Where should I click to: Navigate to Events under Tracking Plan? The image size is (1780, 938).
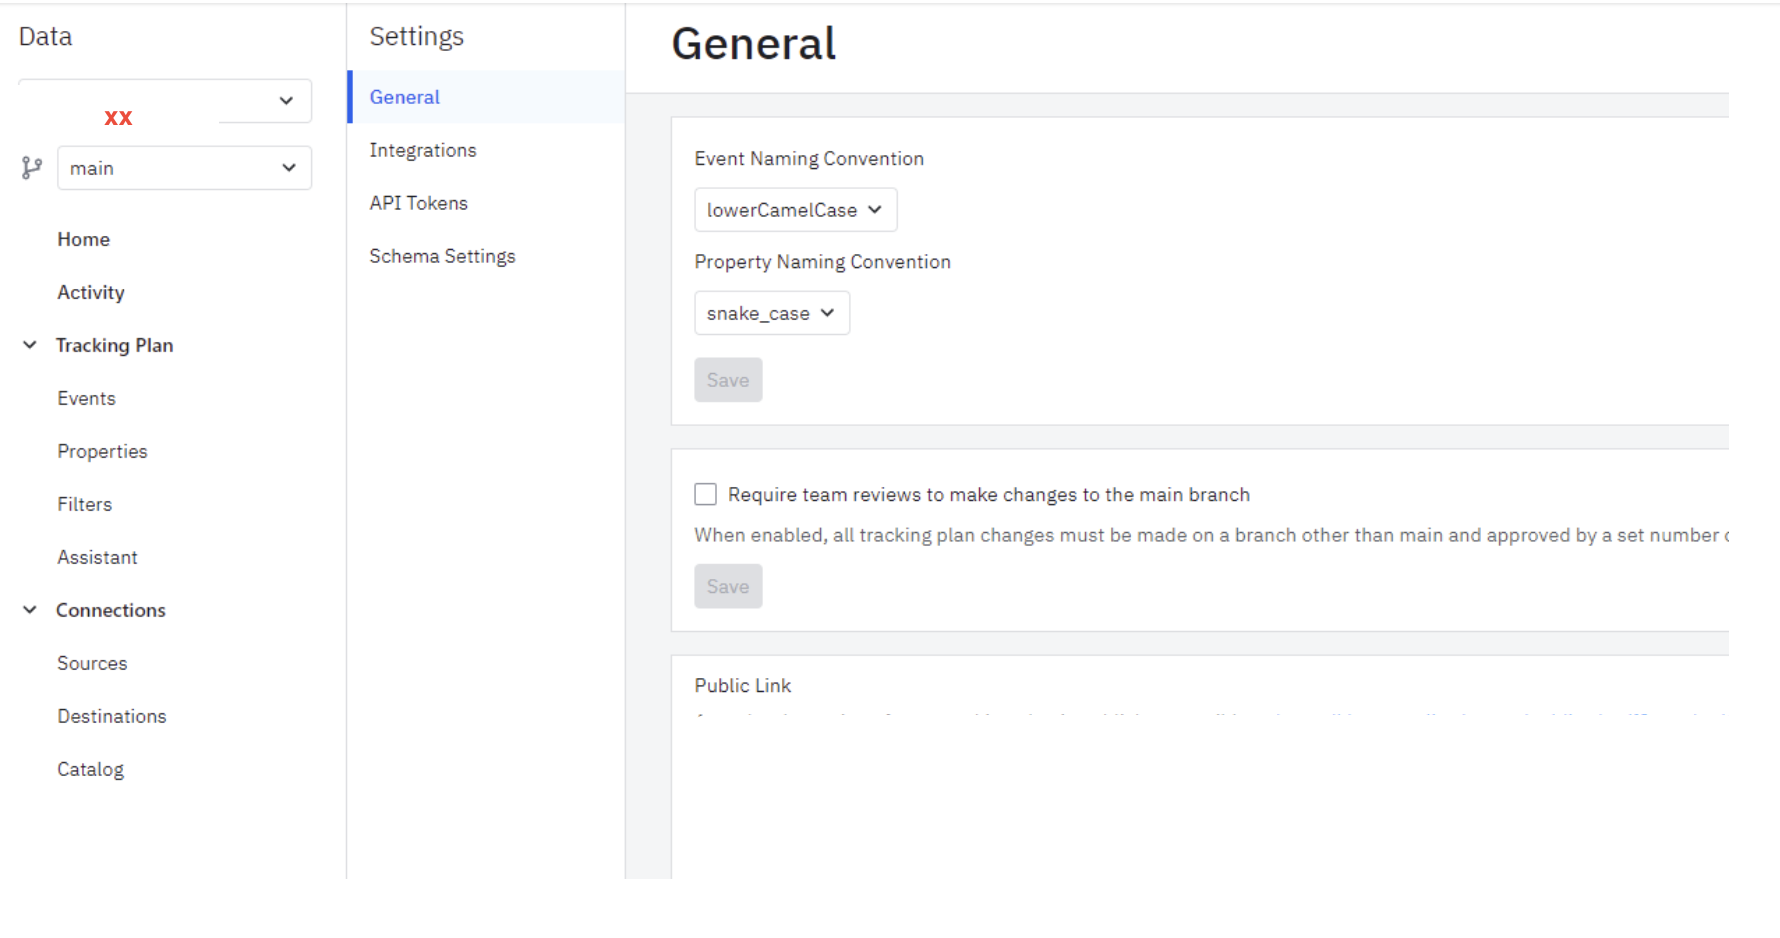[x=87, y=398]
